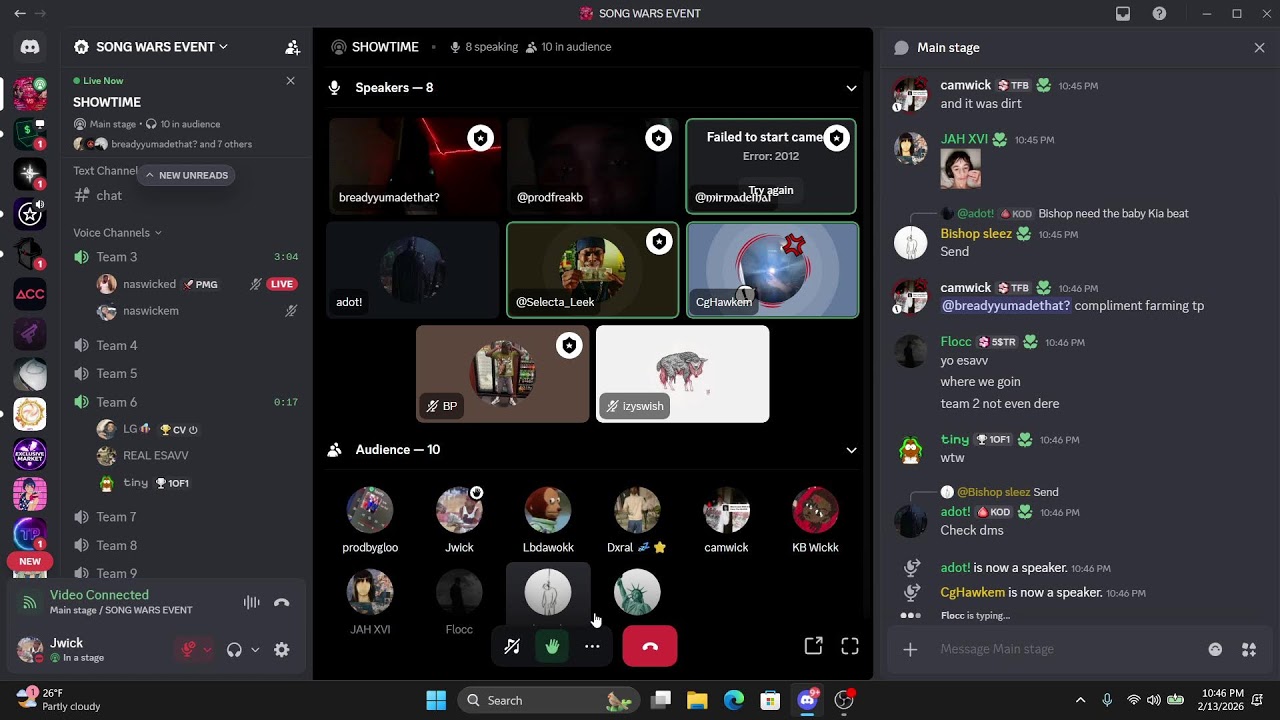This screenshot has width=1280, height=720.
Task: Toggle noise suppression waveform icon
Action: (252, 603)
